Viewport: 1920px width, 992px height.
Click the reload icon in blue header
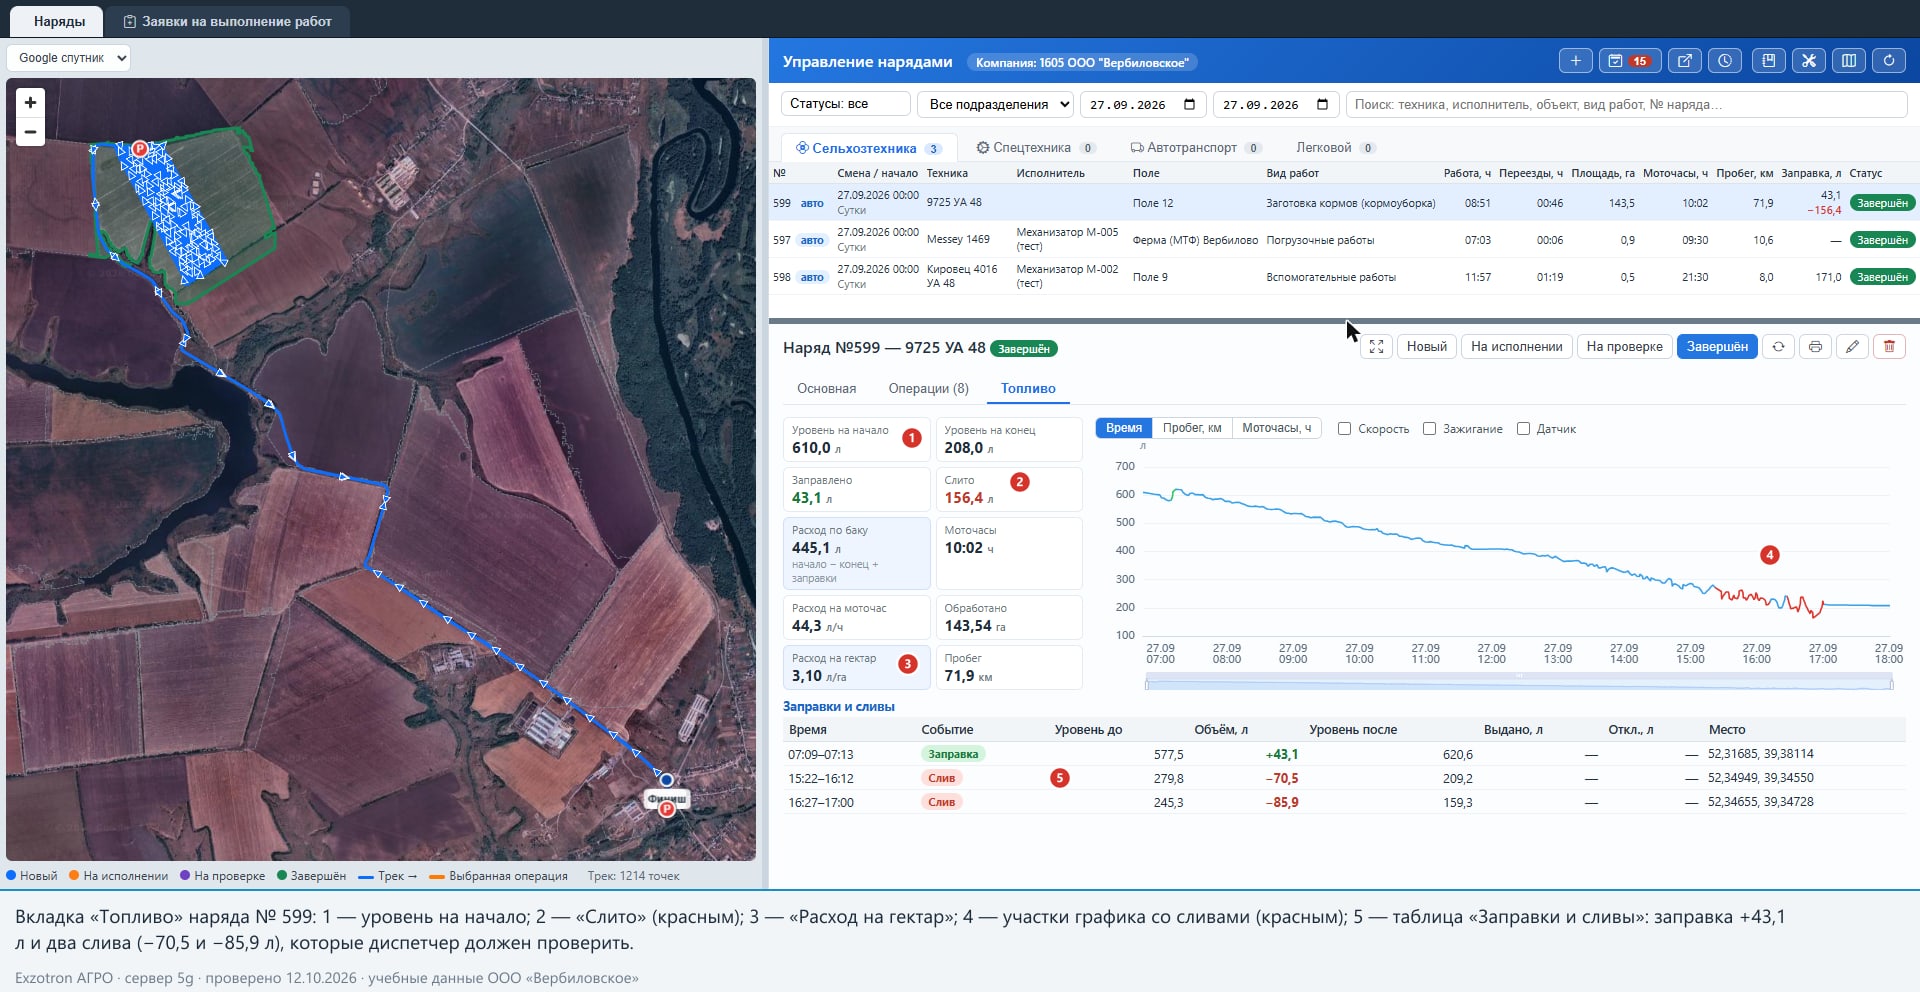(x=1889, y=61)
